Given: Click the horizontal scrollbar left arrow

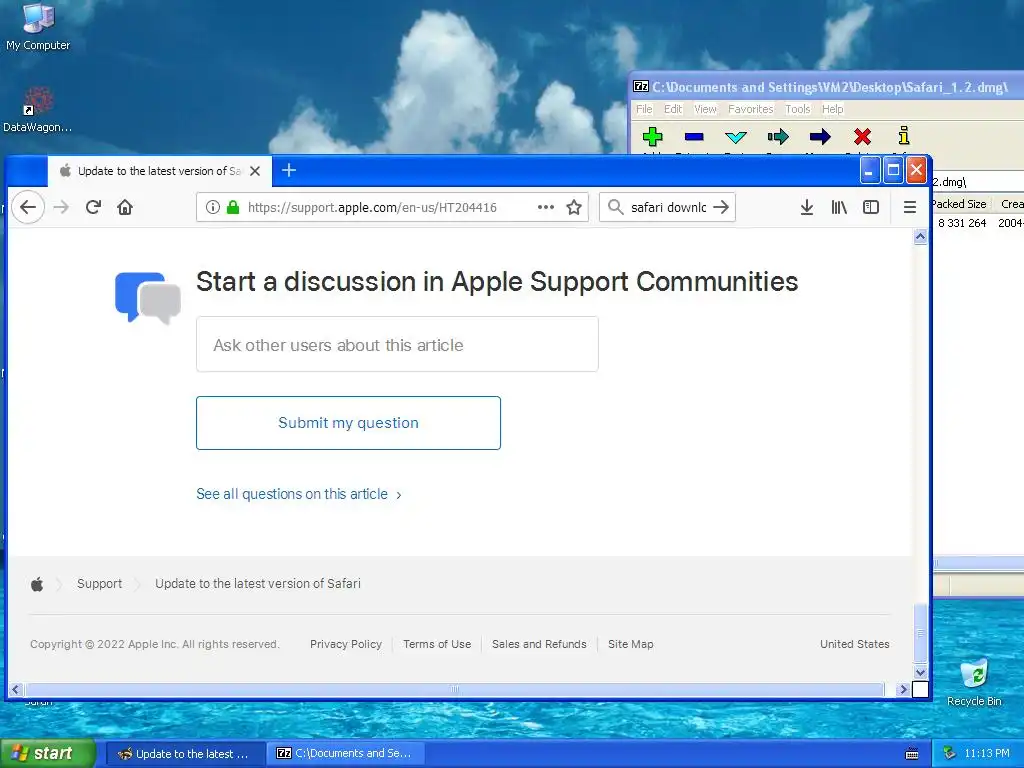Looking at the screenshot, I should click(x=16, y=689).
